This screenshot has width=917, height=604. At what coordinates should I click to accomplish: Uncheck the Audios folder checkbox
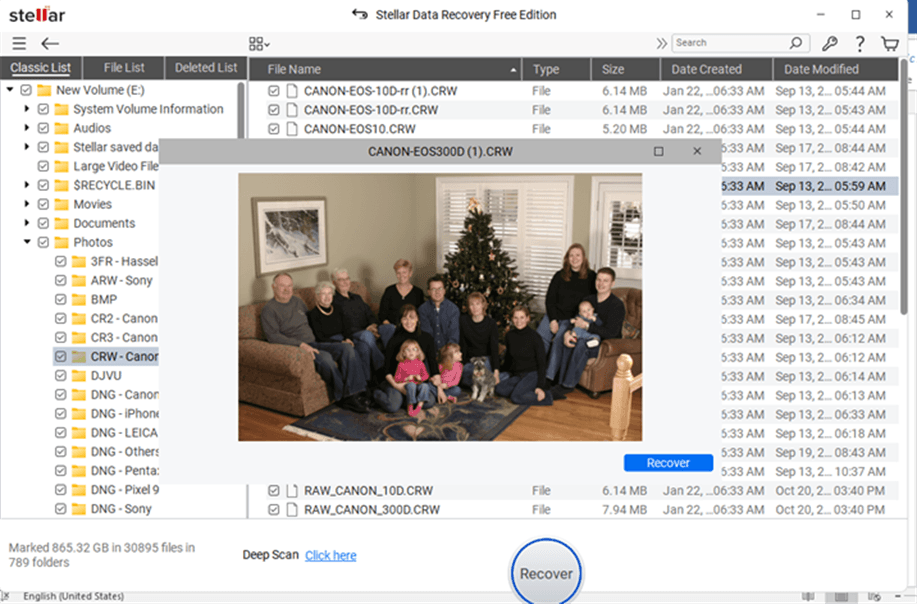pyautogui.click(x=43, y=128)
